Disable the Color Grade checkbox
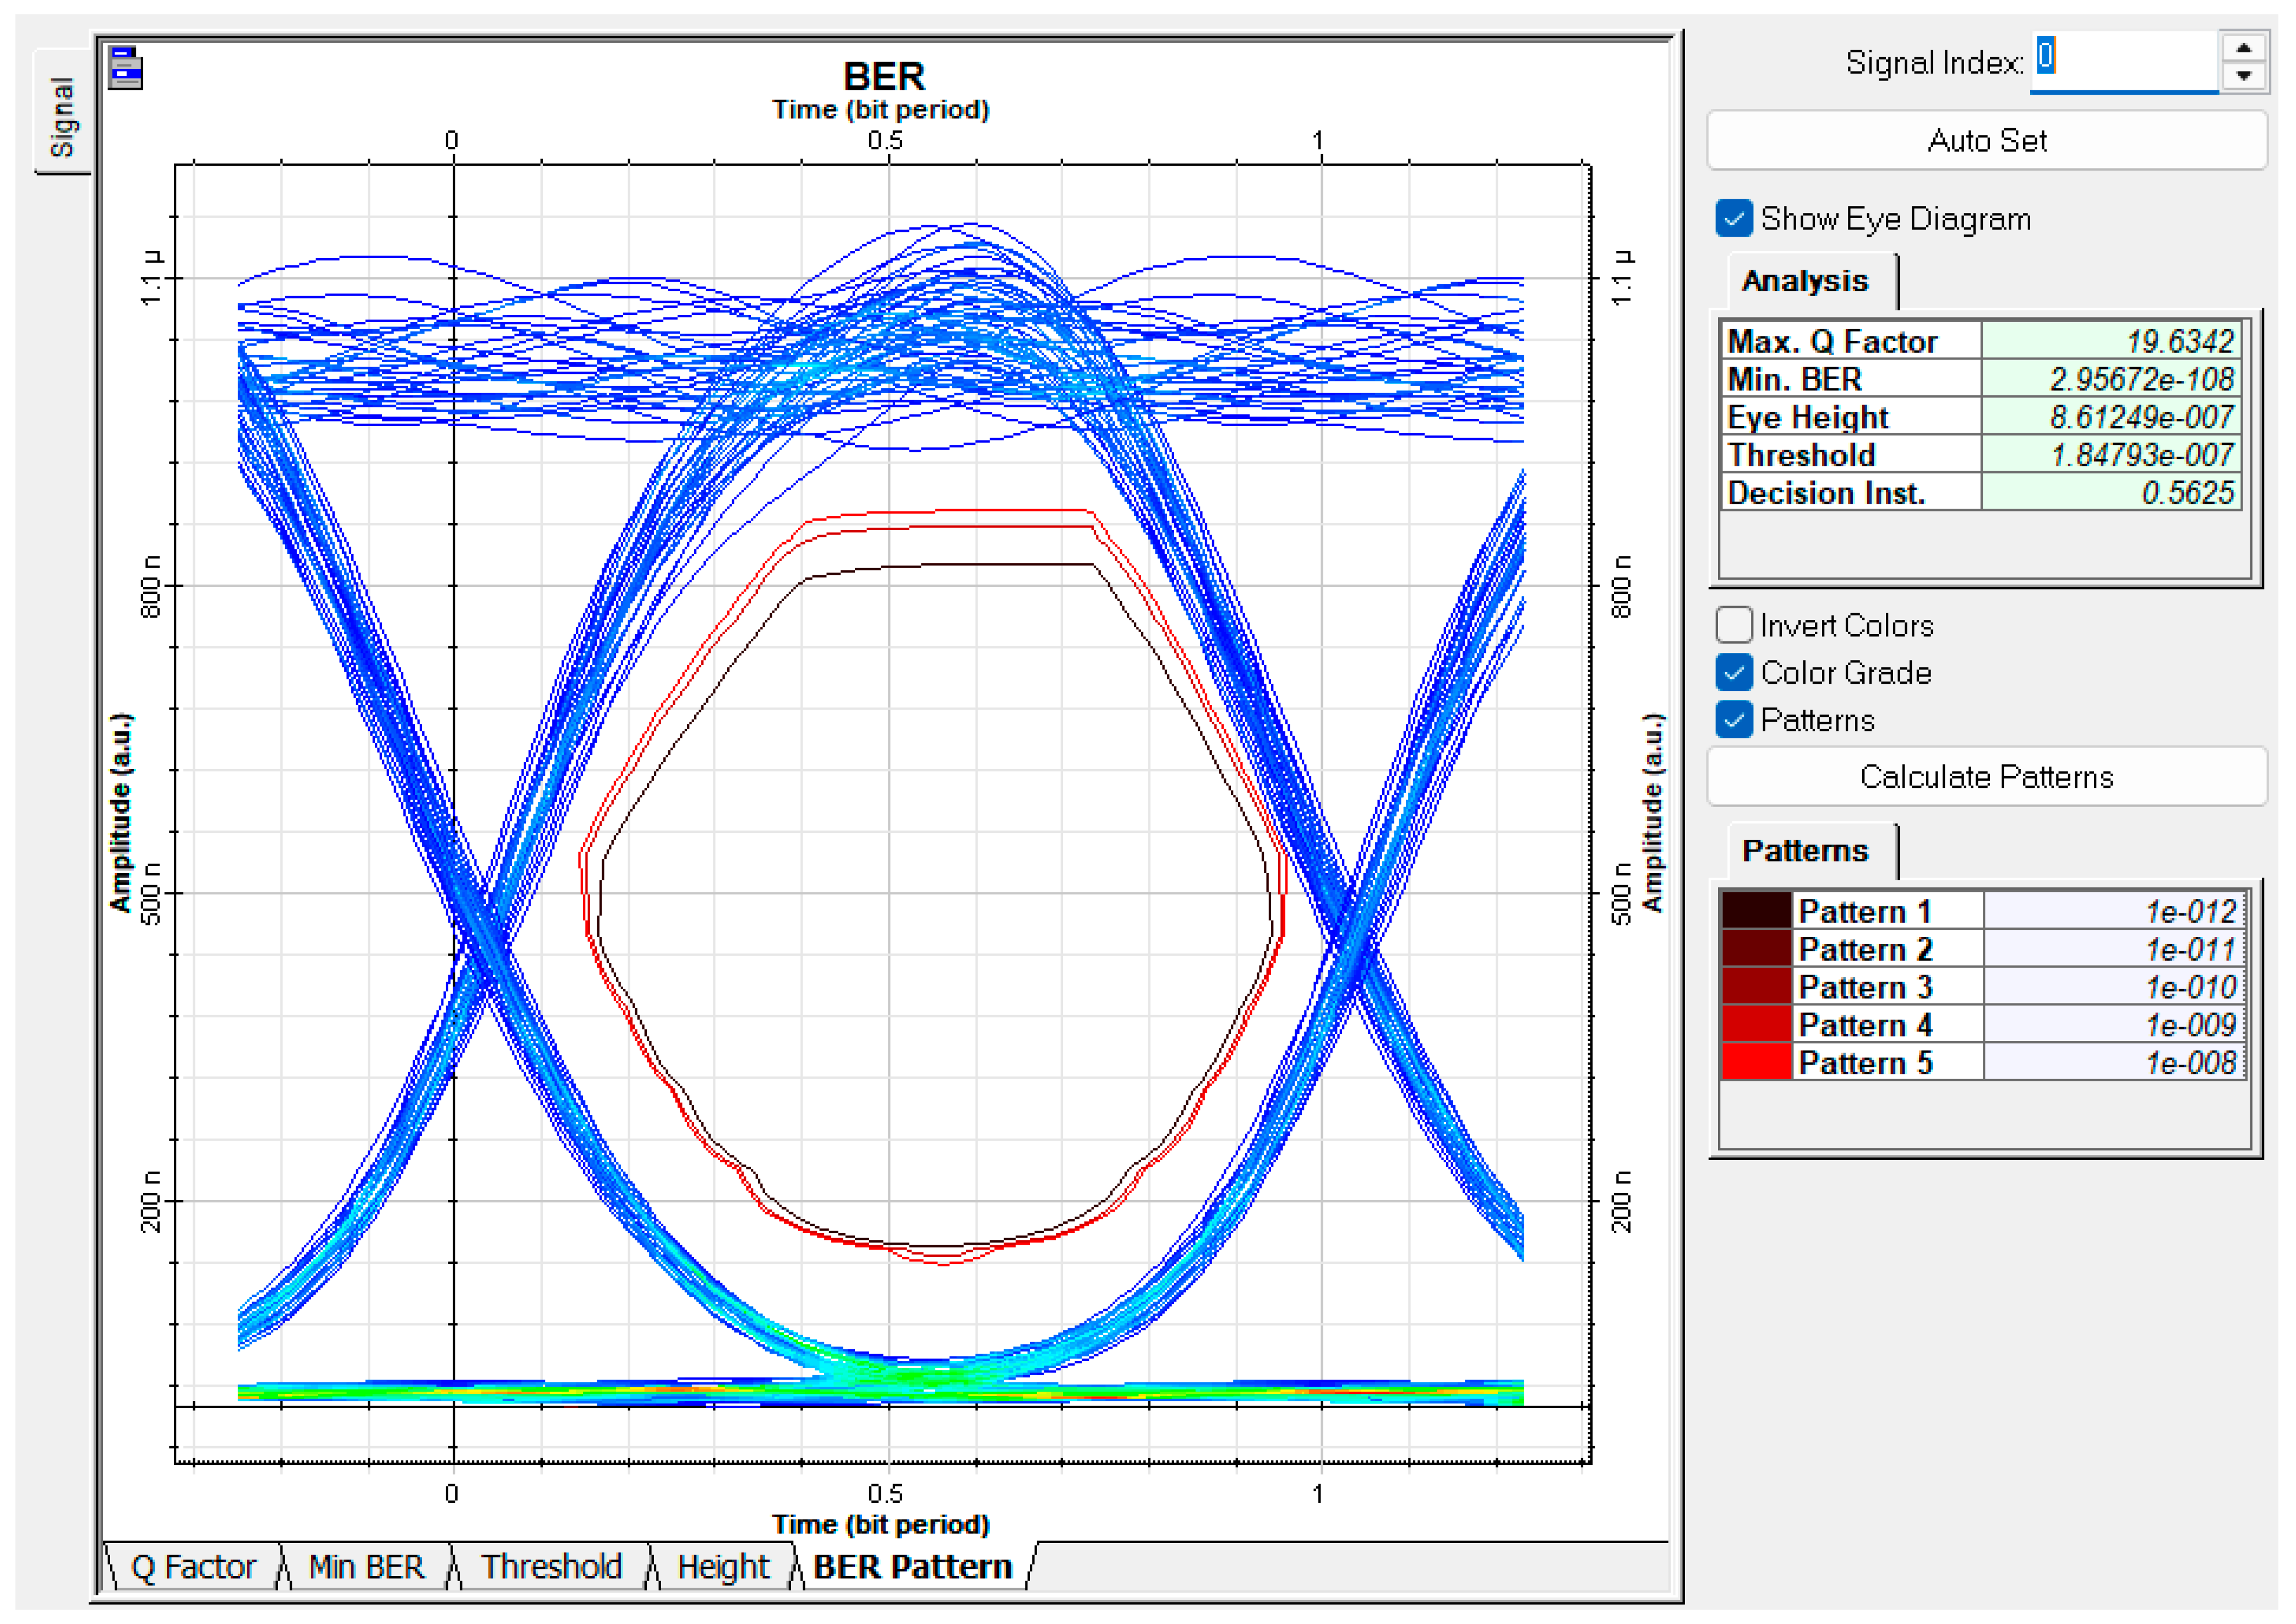2296x1624 pixels. point(1734,672)
